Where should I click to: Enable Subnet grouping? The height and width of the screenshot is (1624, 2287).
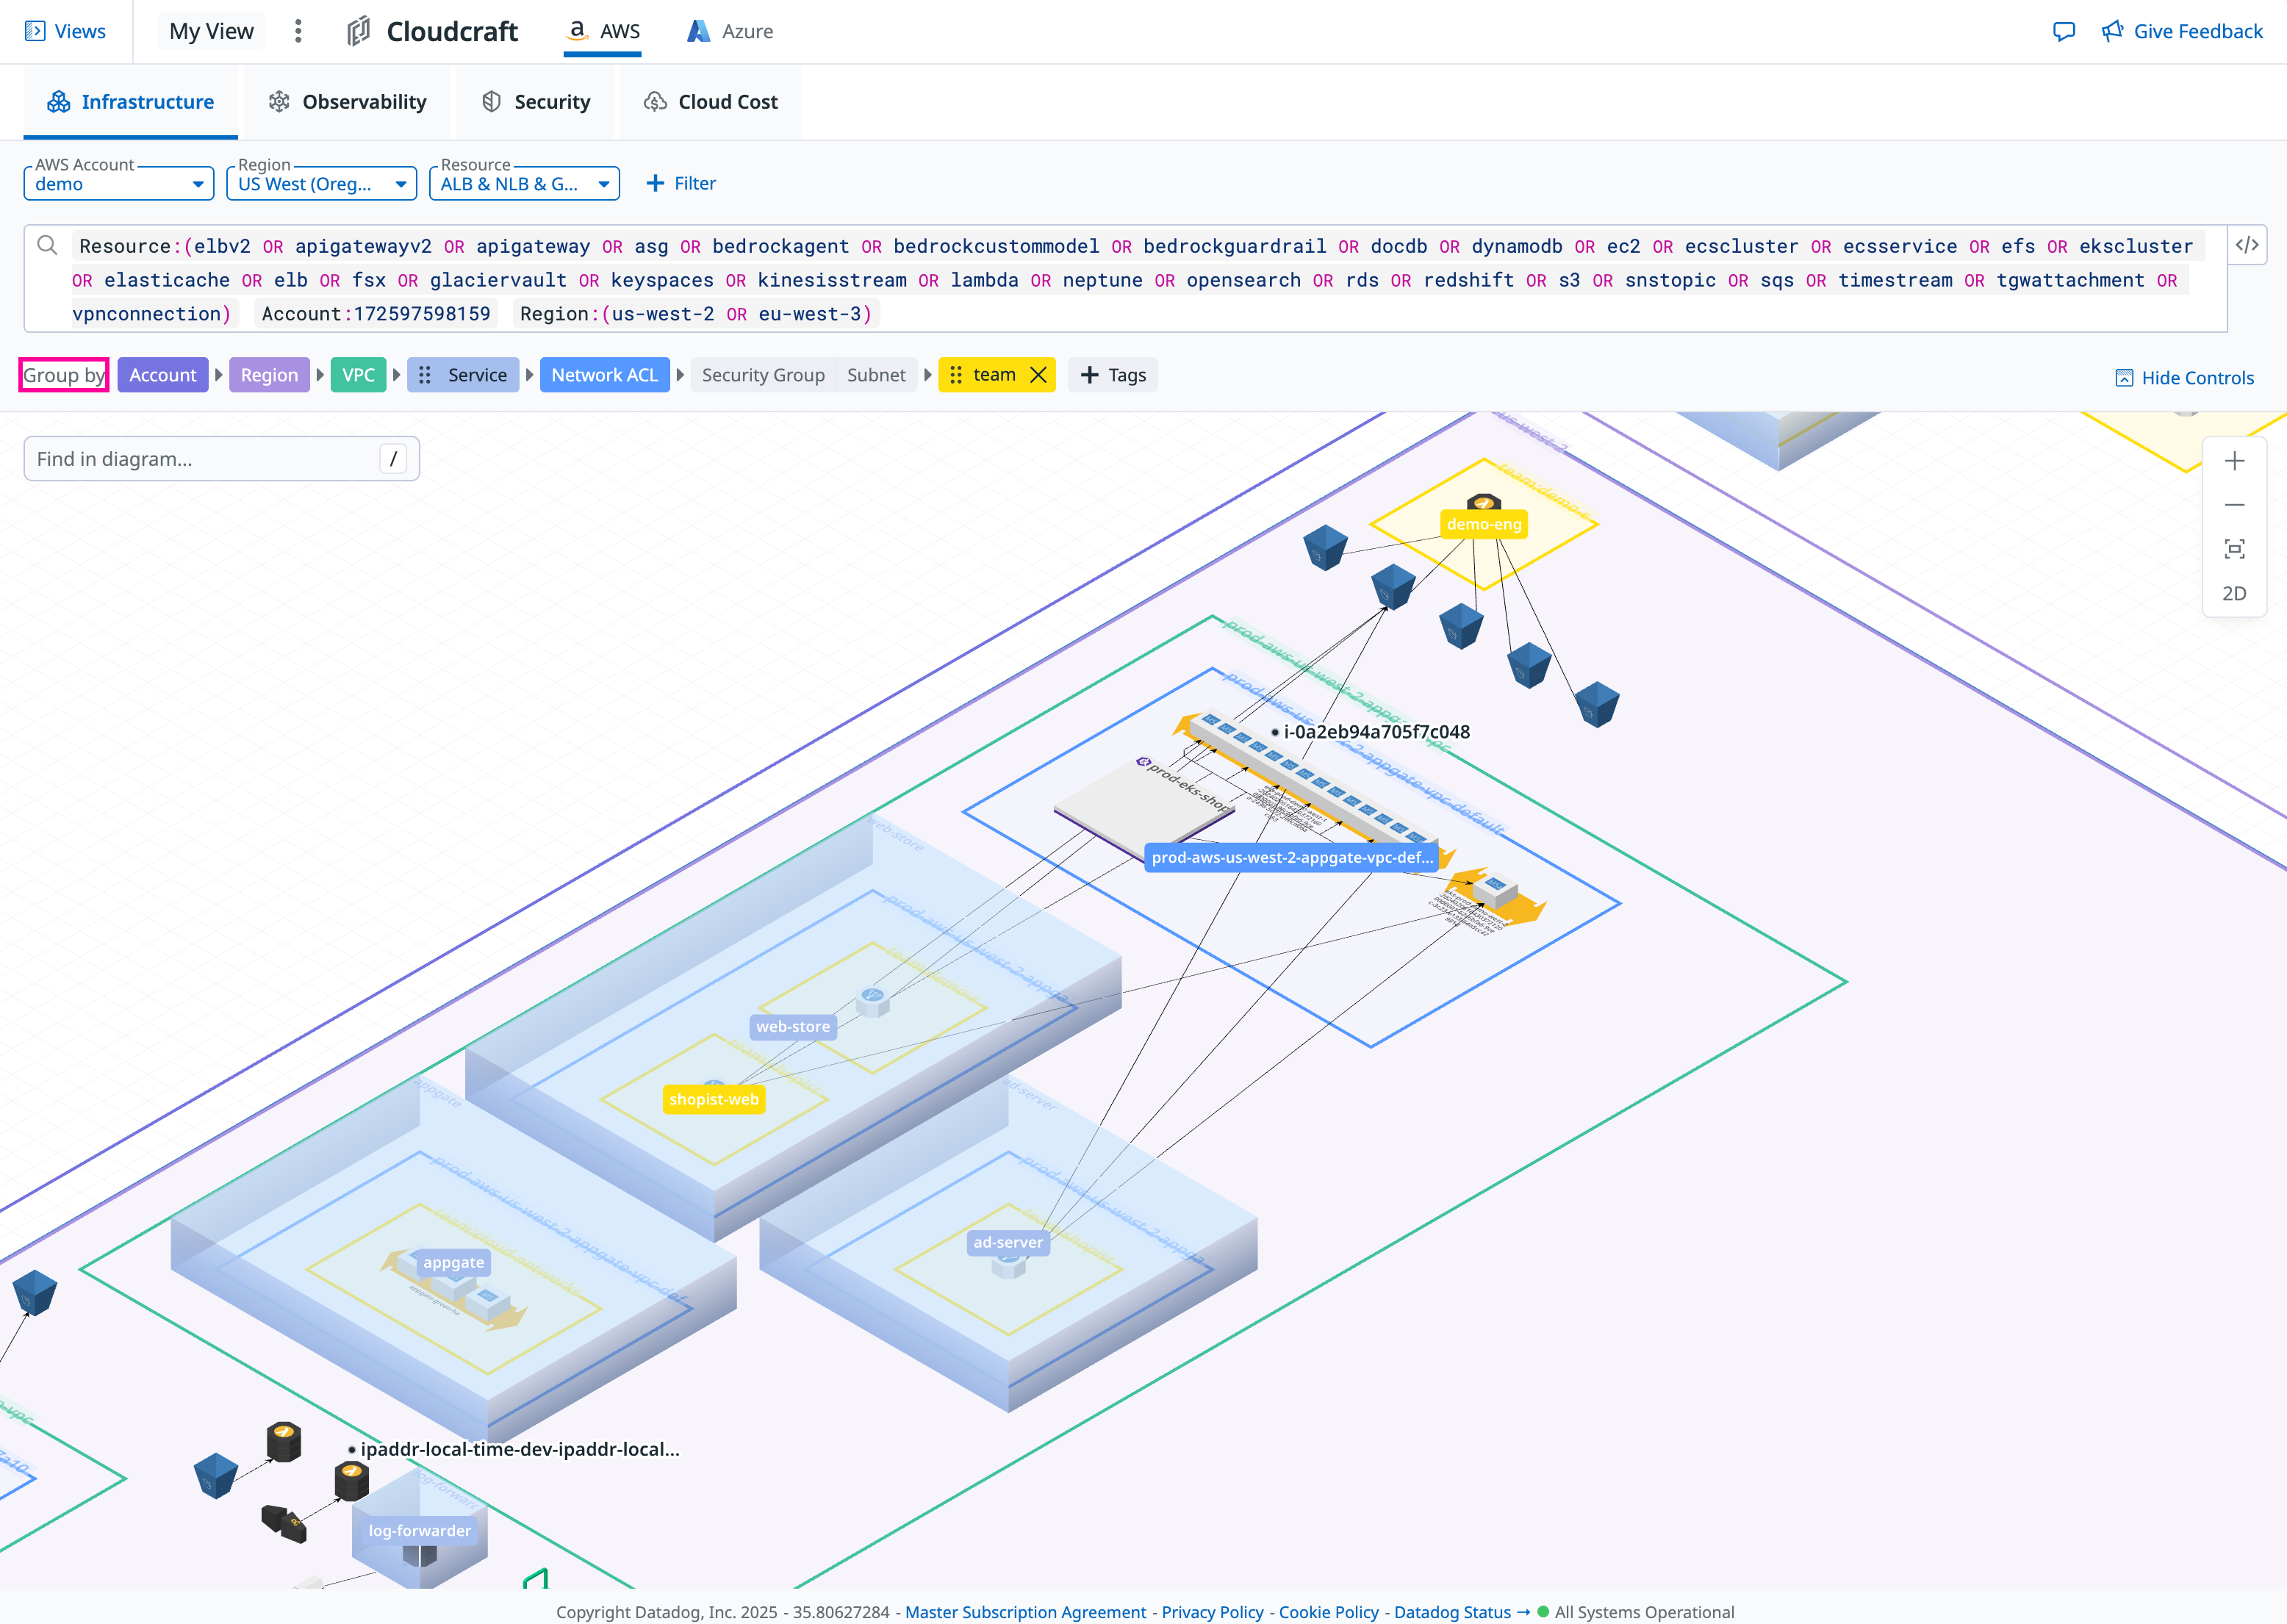877,375
